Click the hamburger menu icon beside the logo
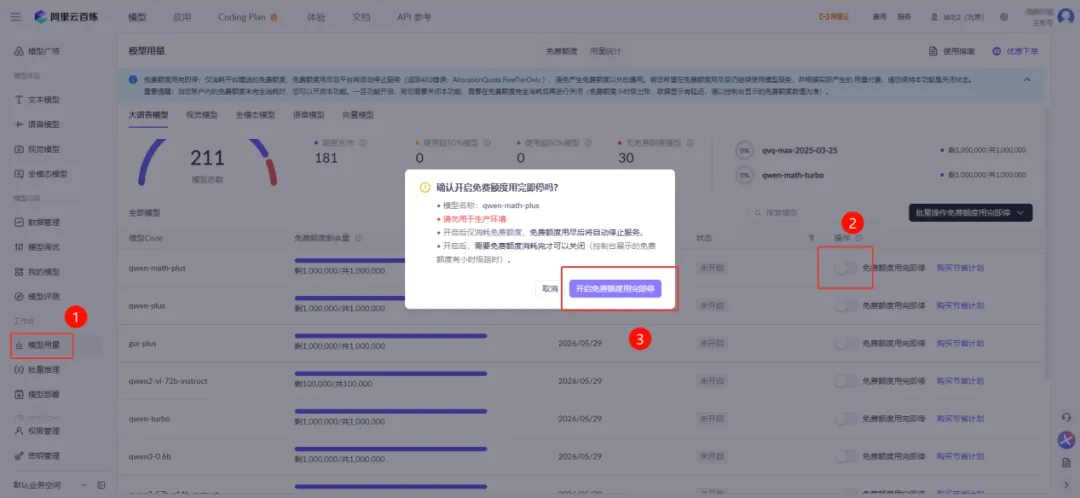 (15, 17)
